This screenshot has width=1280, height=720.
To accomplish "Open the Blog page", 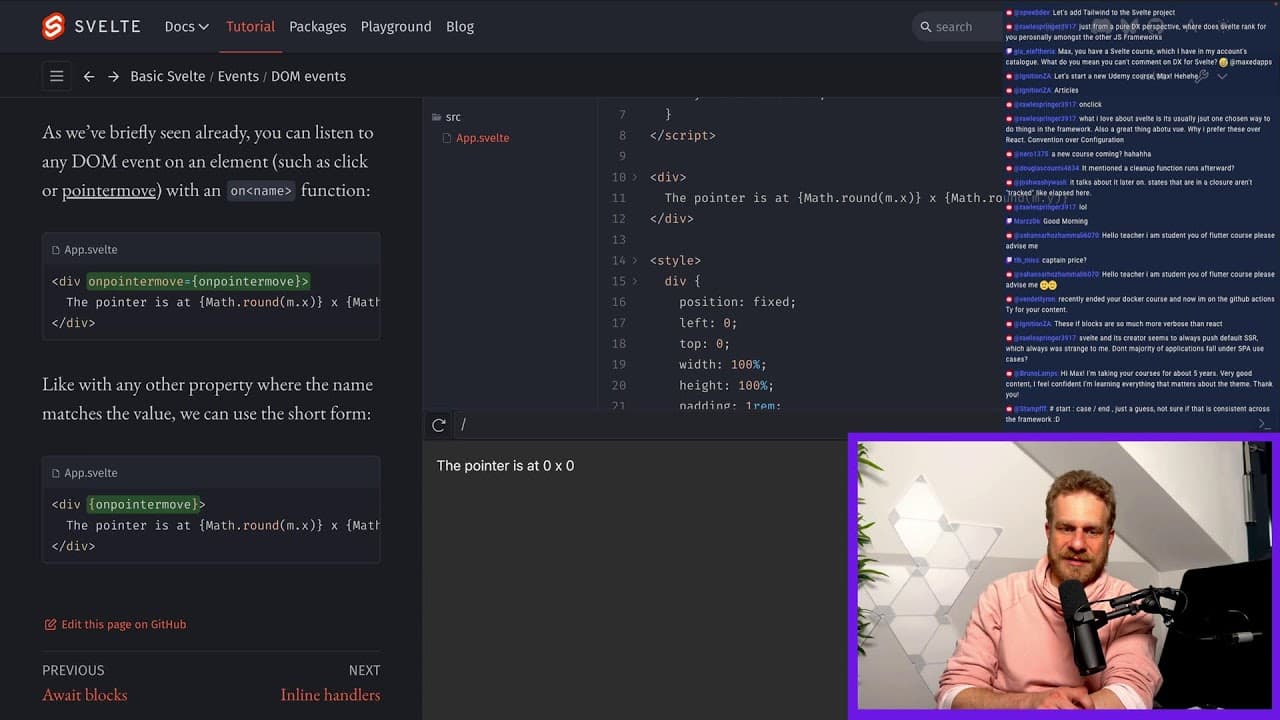I will [x=460, y=27].
